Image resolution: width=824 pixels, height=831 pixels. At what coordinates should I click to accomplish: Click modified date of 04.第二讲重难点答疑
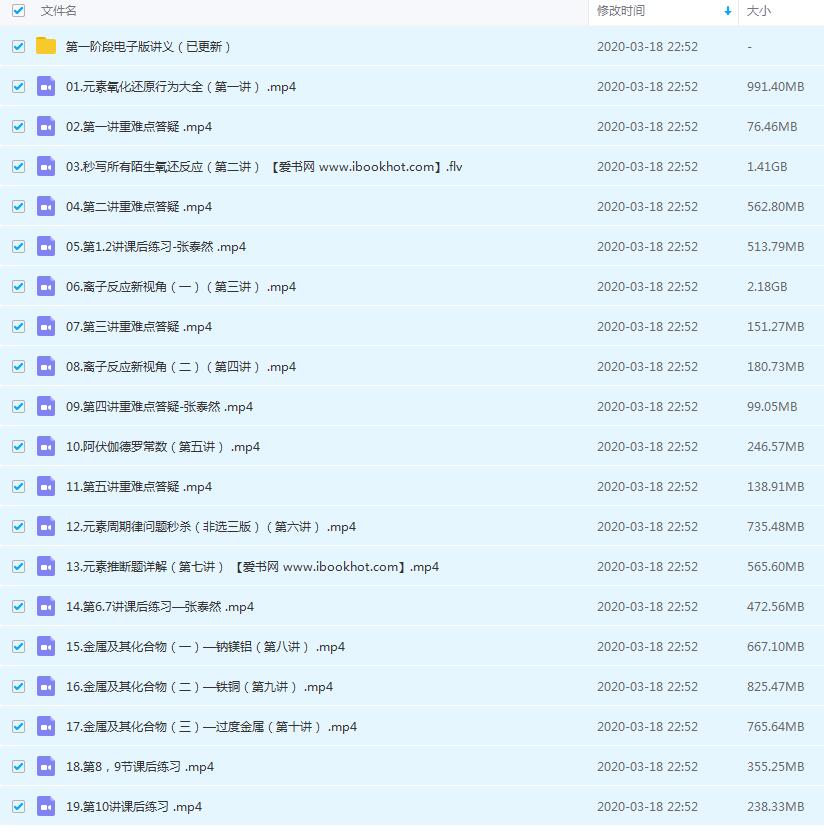[x=647, y=207]
